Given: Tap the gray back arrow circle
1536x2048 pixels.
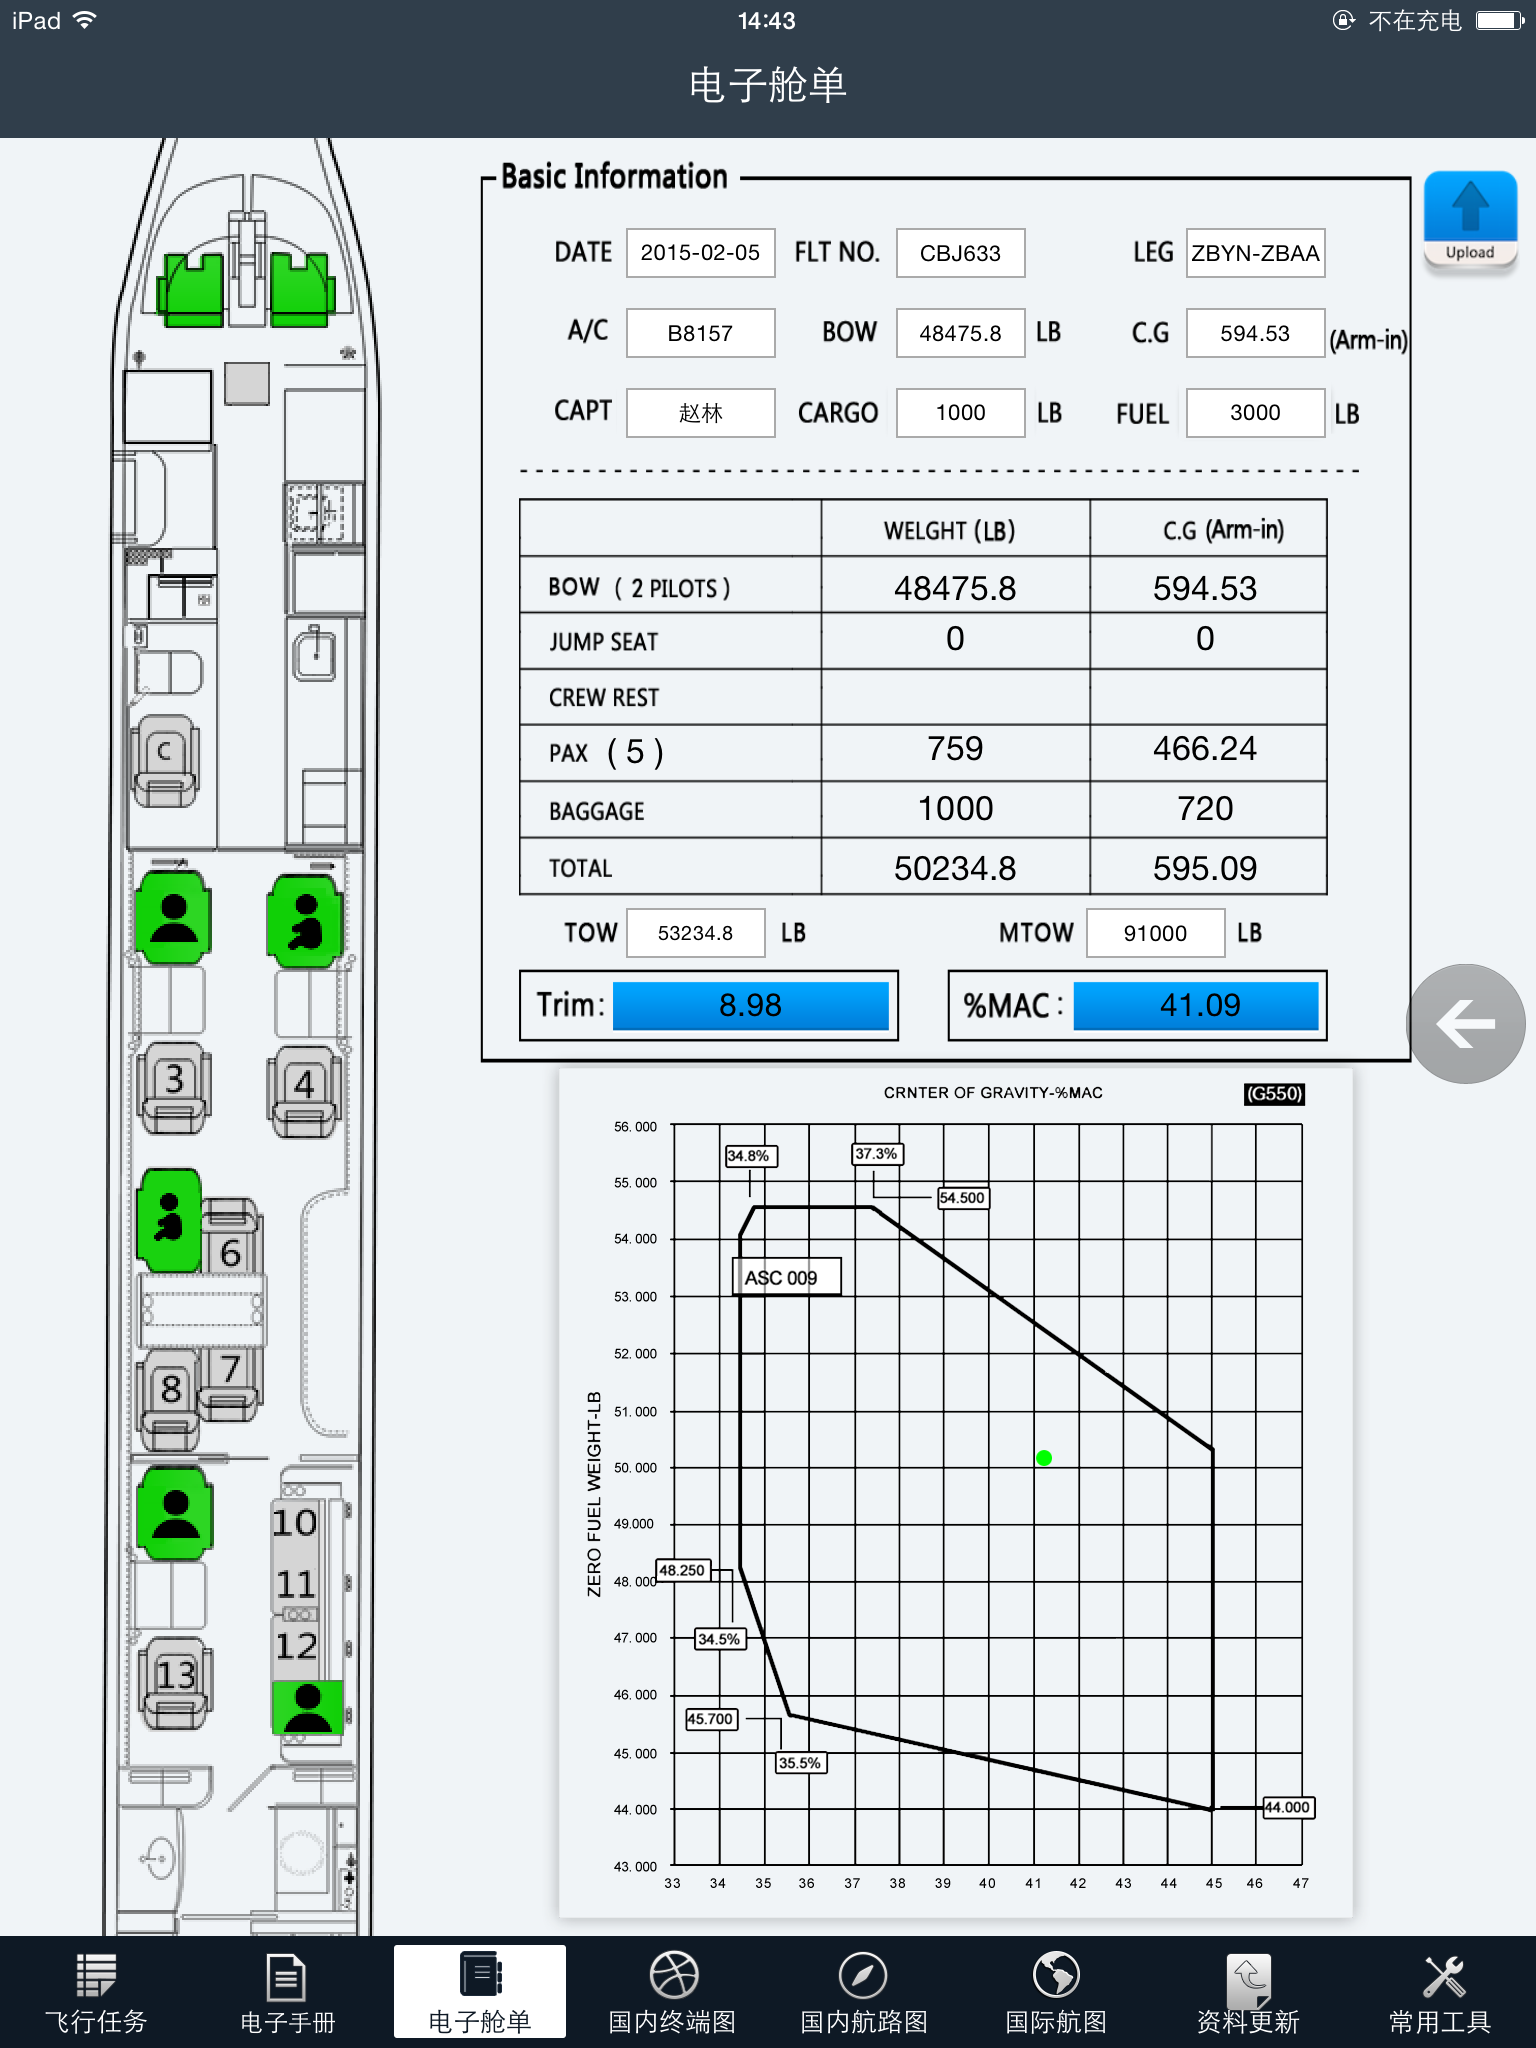Looking at the screenshot, I should [x=1466, y=1023].
